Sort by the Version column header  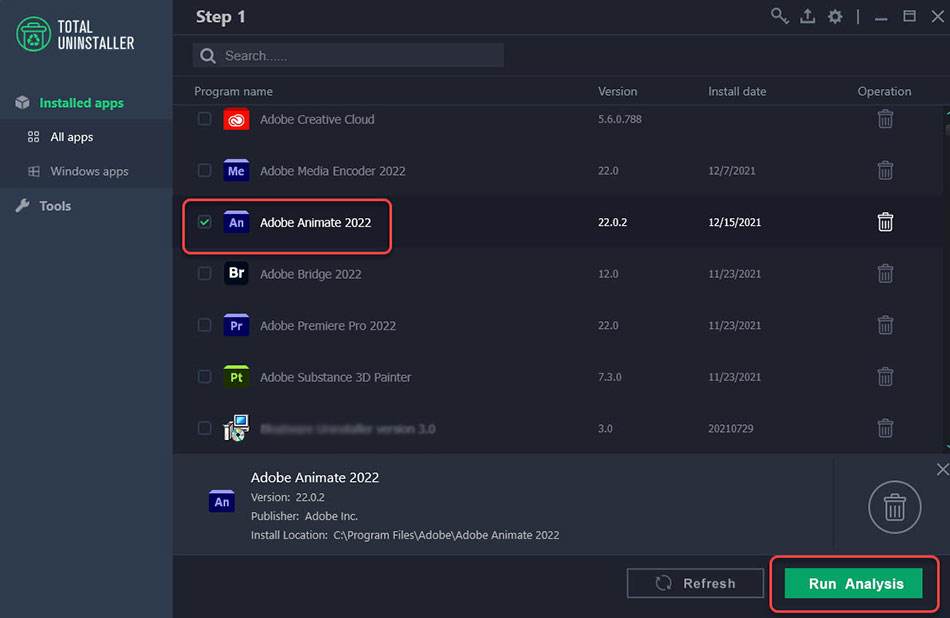click(x=617, y=91)
